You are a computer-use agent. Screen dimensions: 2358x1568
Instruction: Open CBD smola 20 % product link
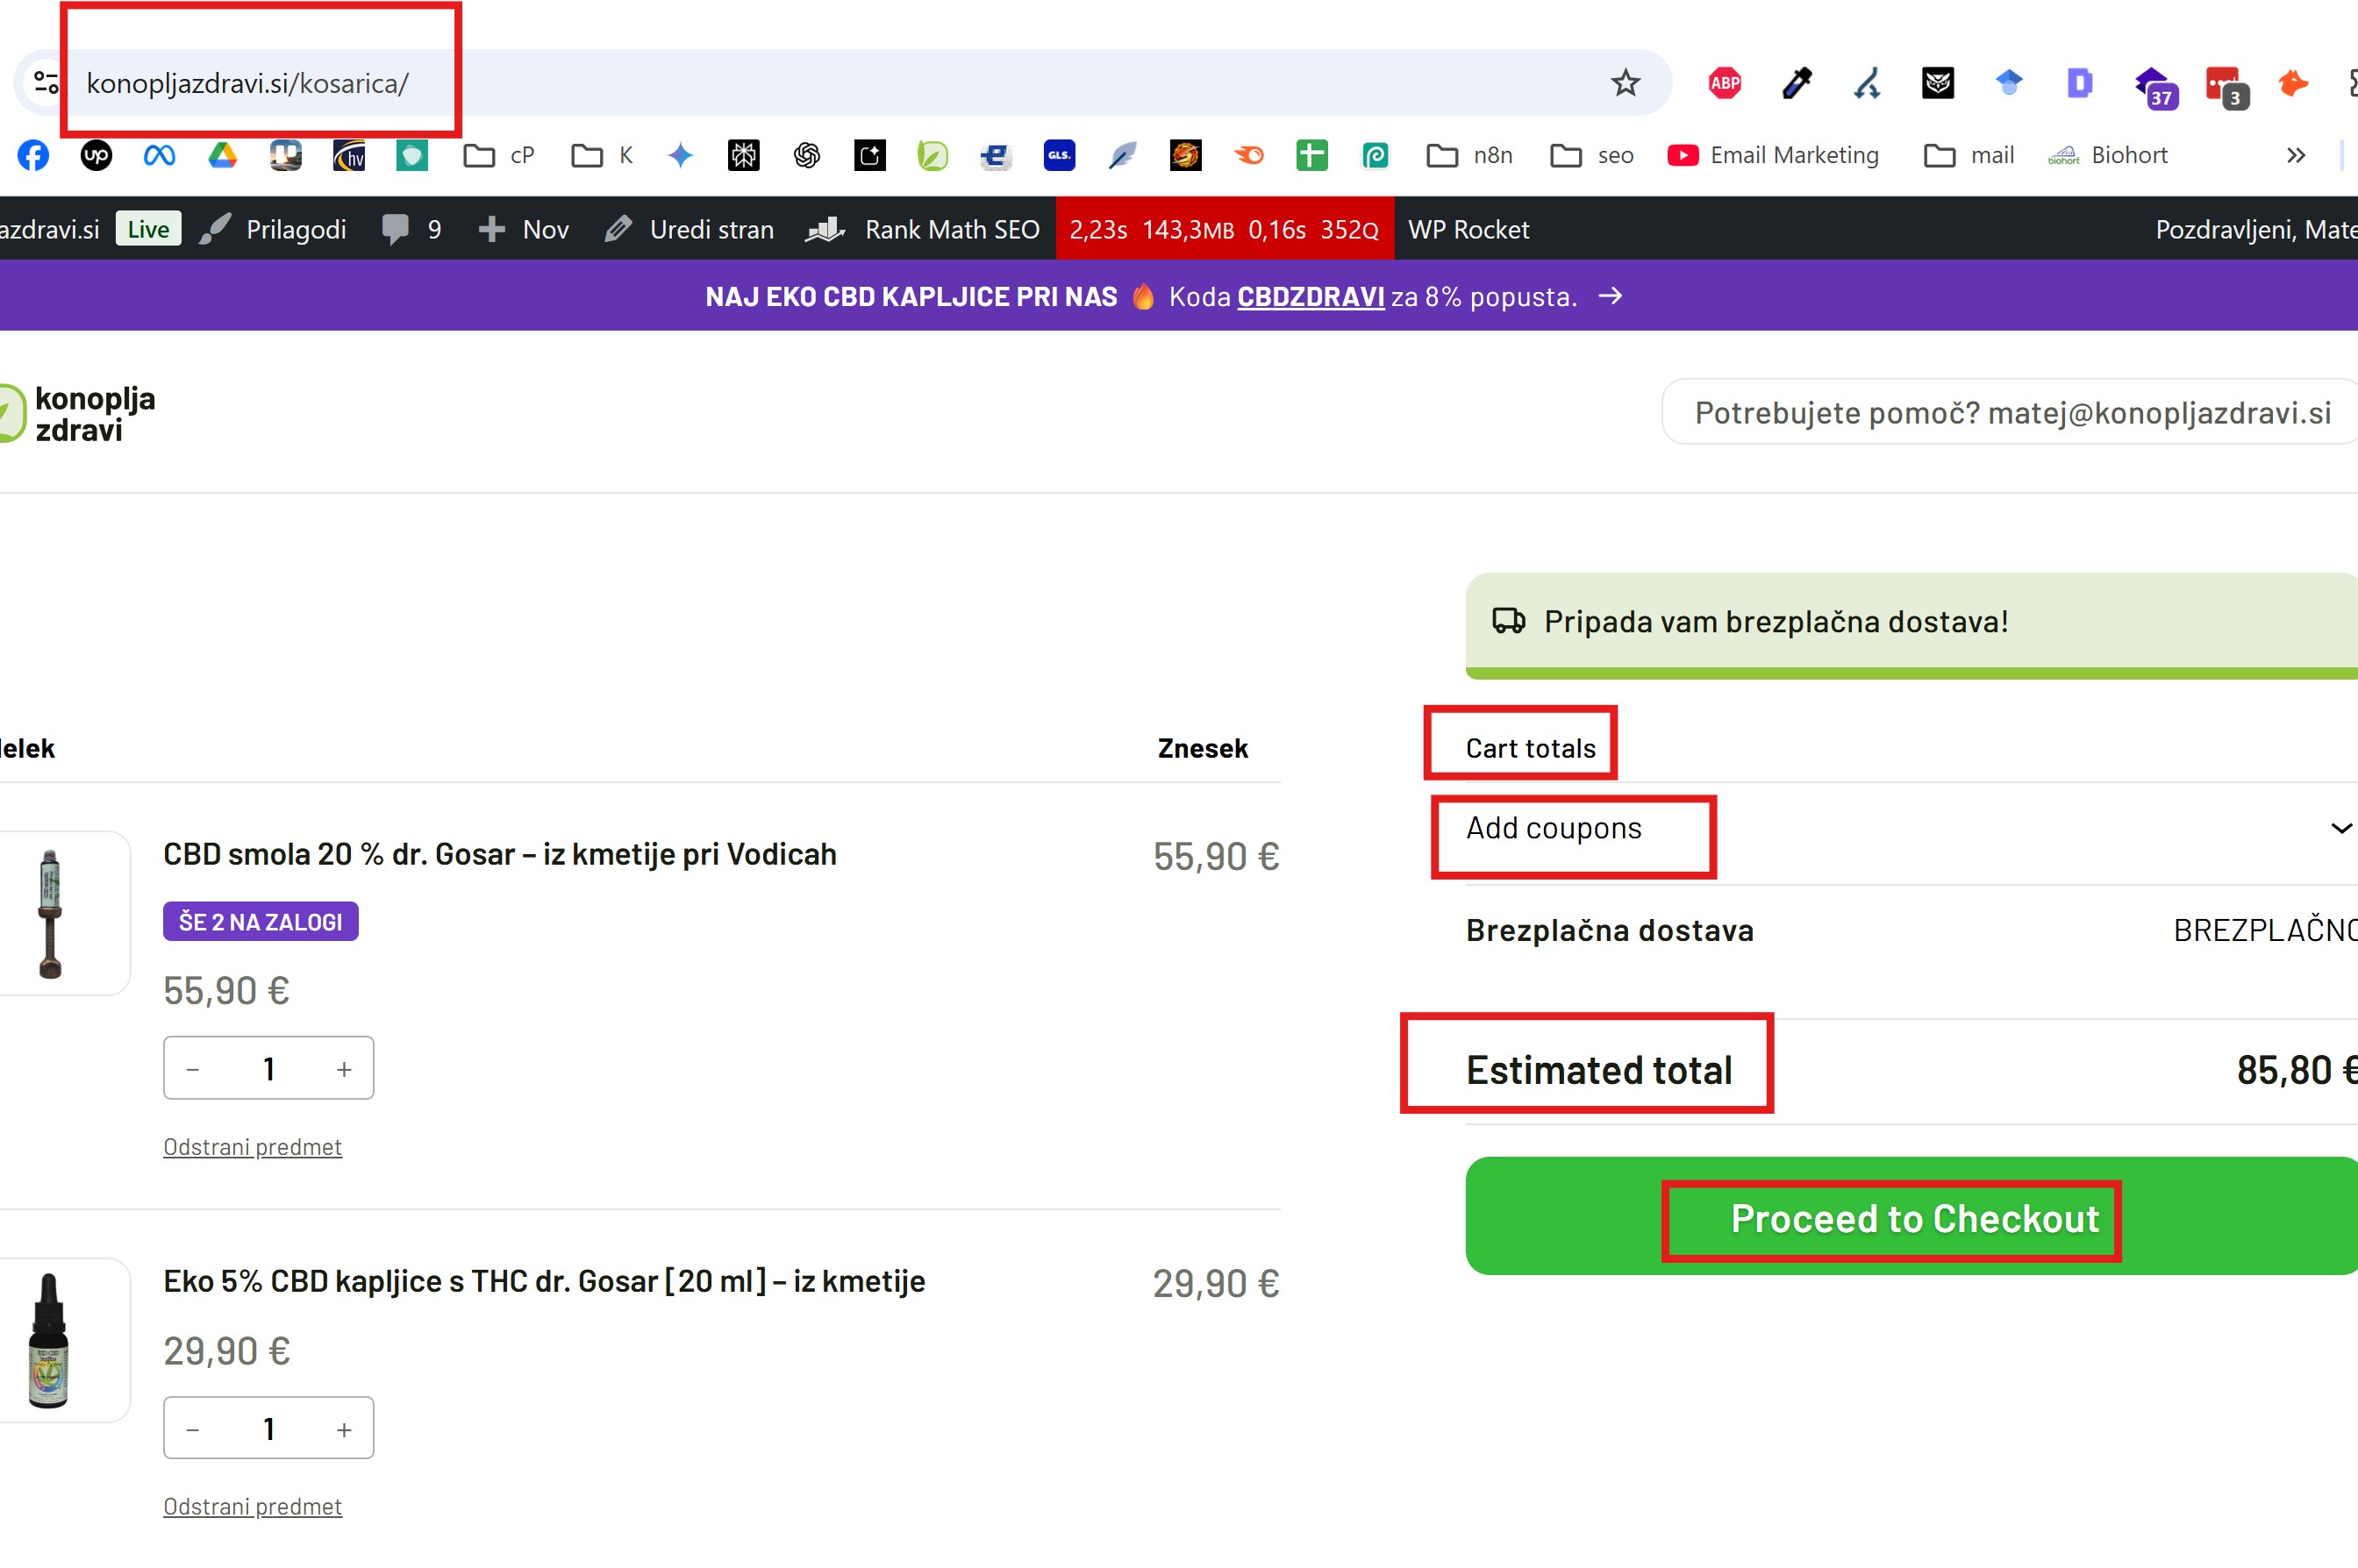tap(499, 854)
